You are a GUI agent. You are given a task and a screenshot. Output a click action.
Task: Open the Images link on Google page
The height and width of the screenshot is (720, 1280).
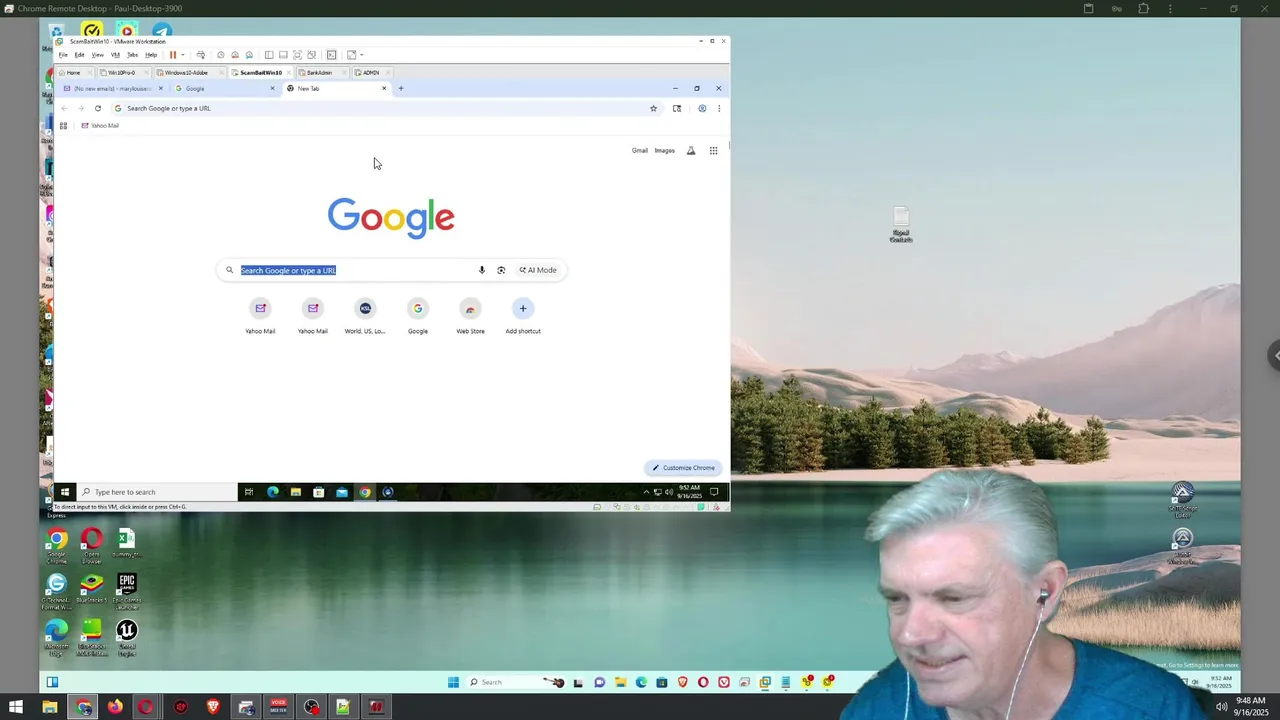click(665, 151)
